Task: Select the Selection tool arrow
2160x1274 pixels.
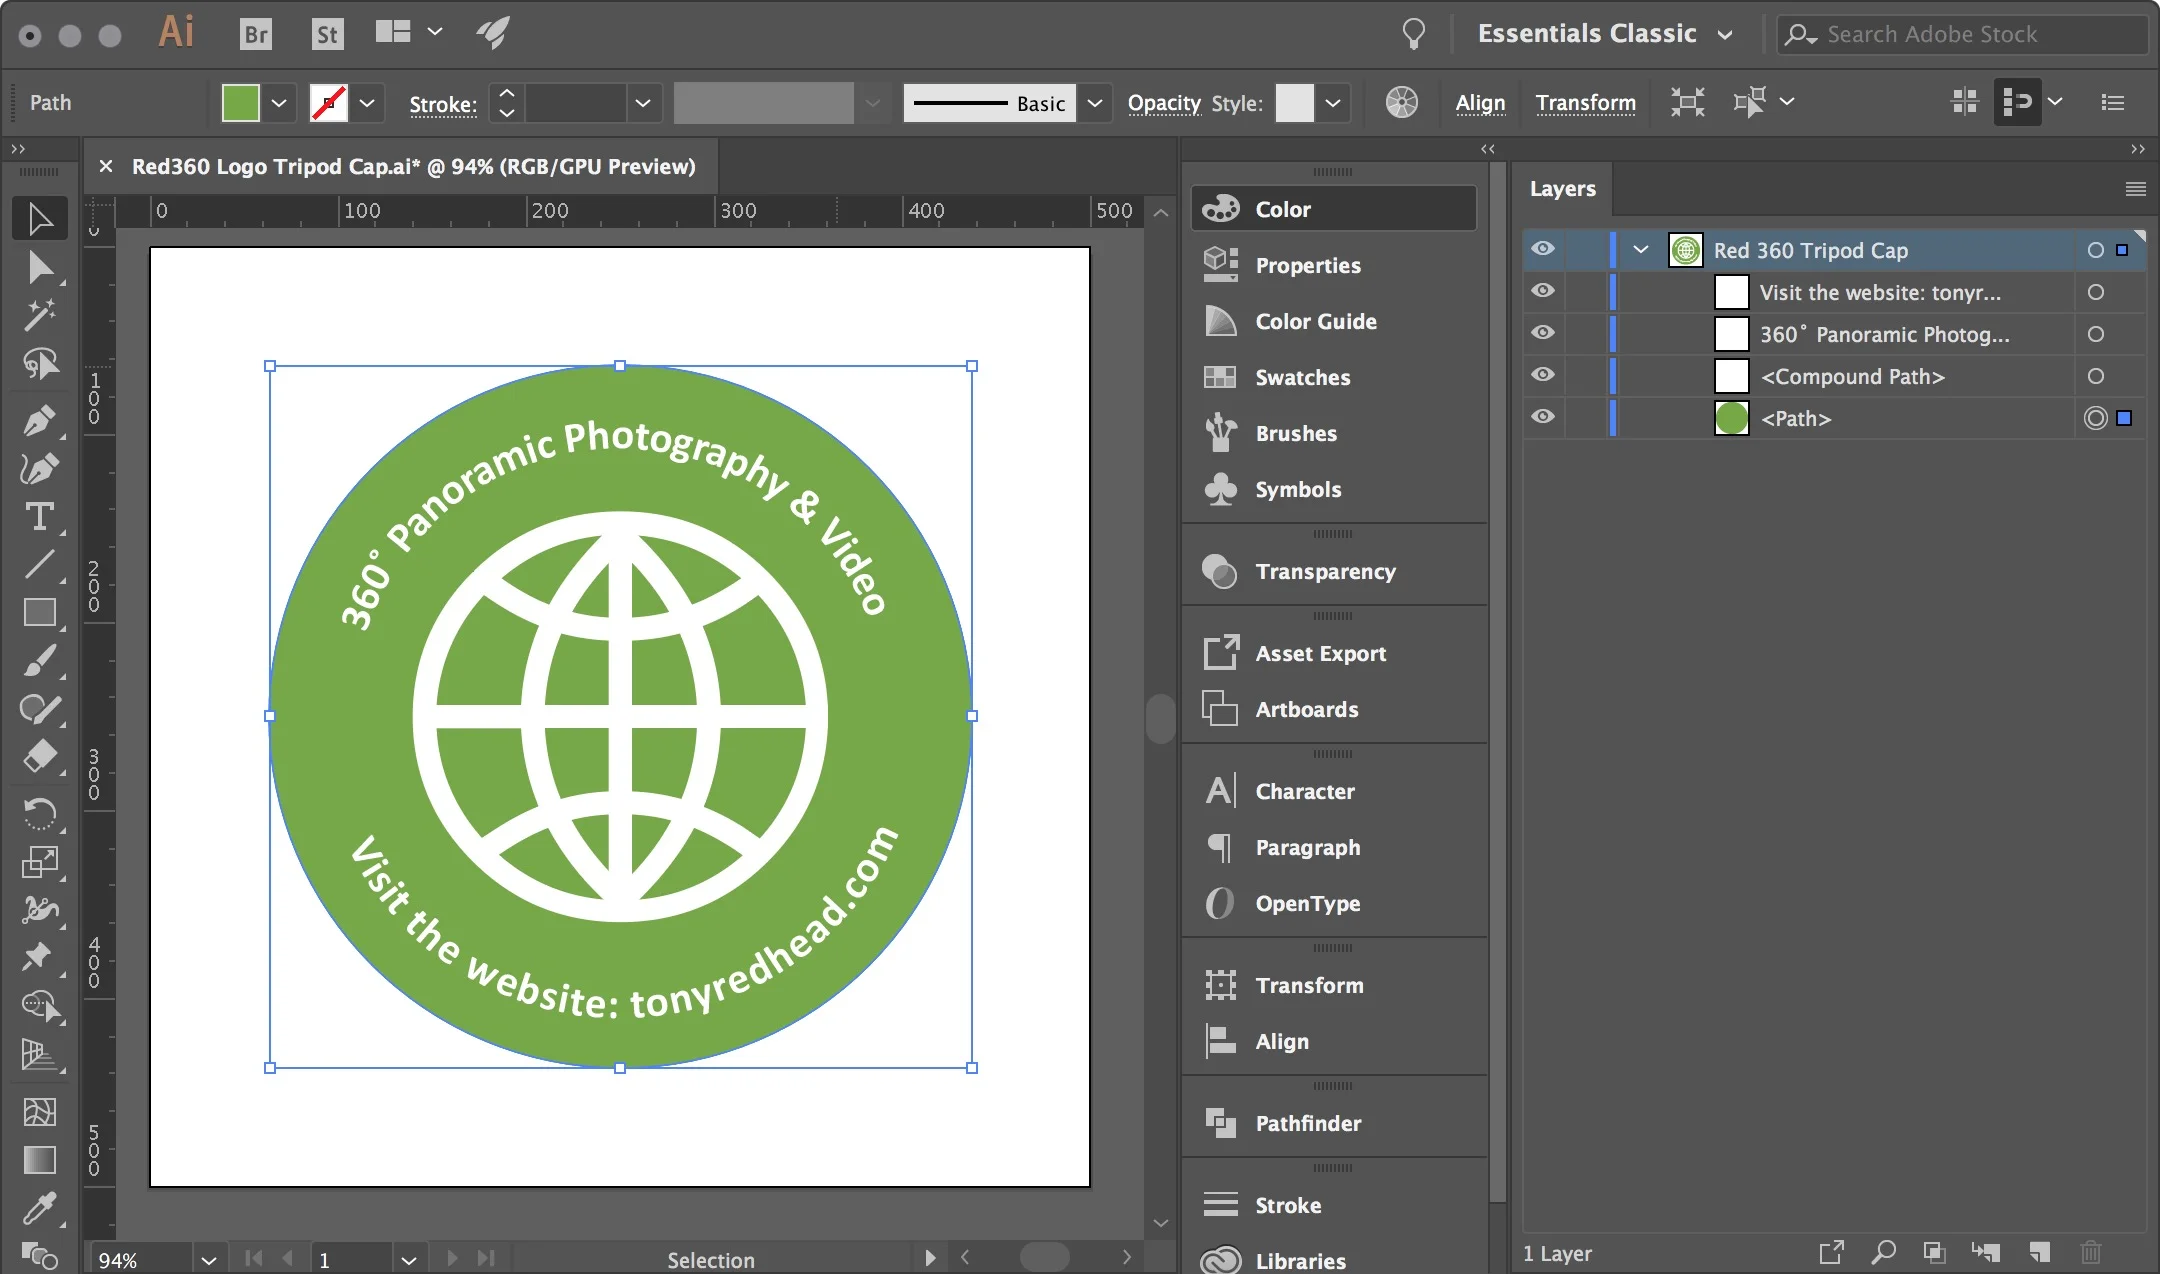Action: 40,219
